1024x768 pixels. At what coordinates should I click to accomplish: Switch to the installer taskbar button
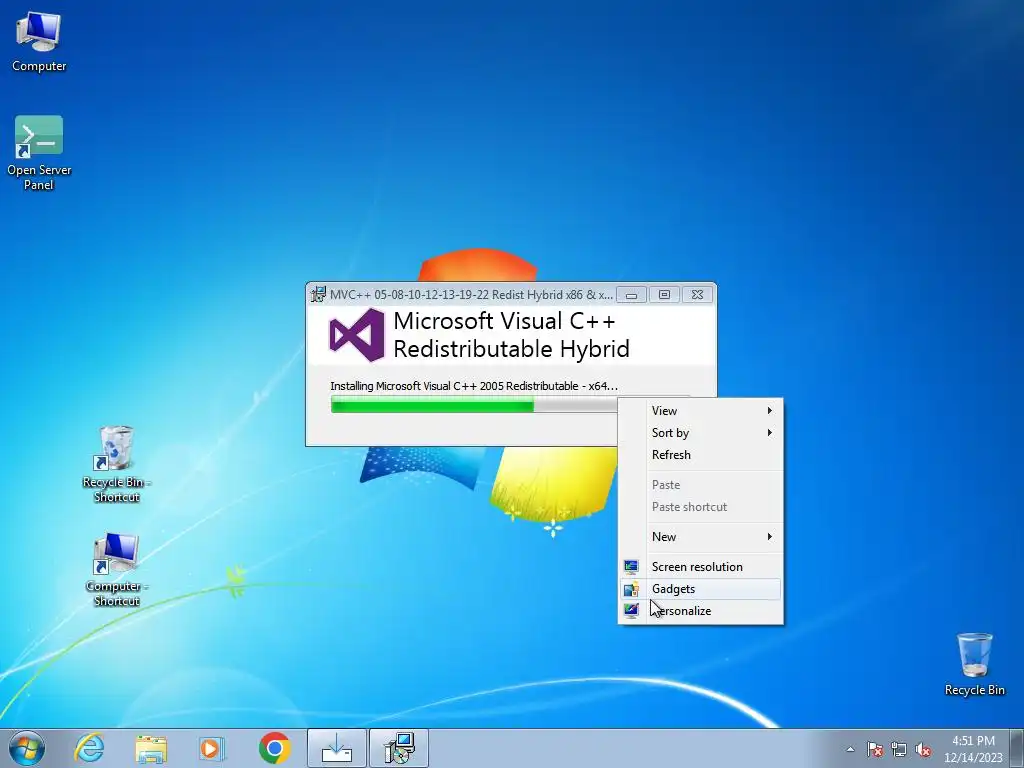[399, 748]
